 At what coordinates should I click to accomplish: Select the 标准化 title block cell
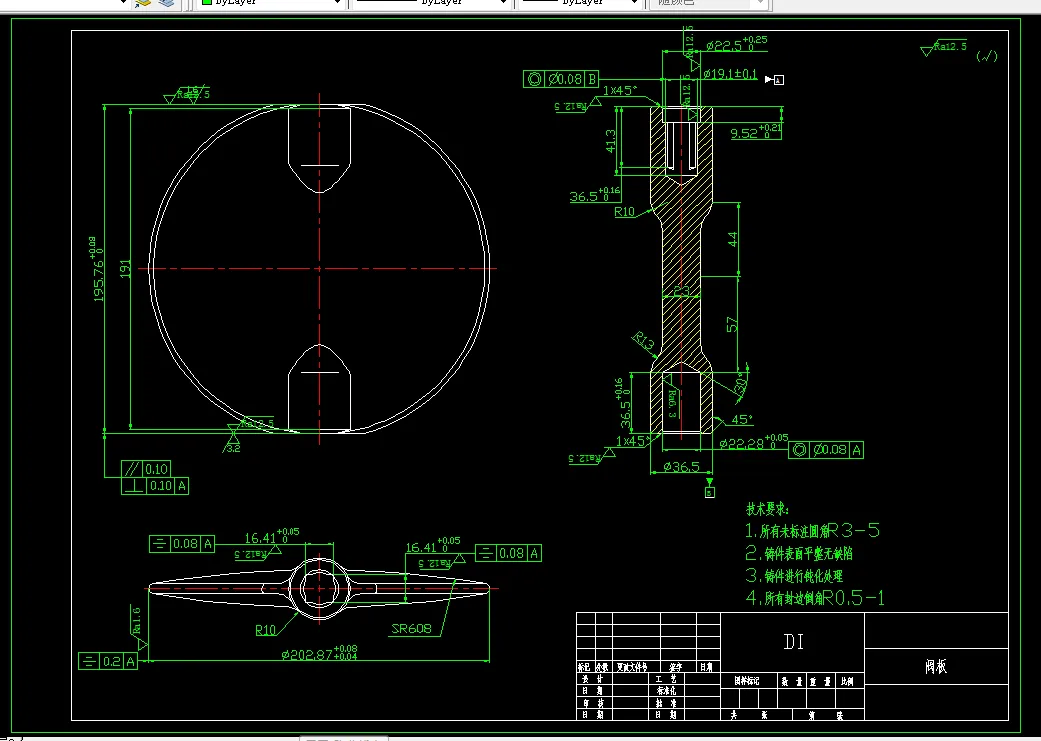pos(666,691)
